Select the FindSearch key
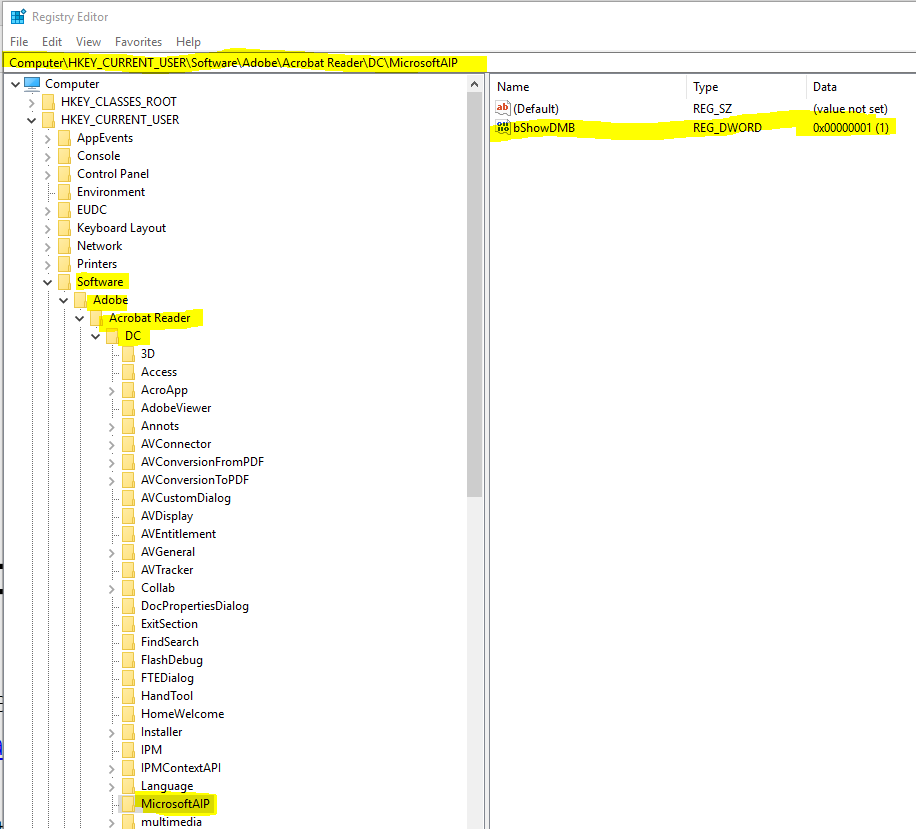Image resolution: width=916 pixels, height=829 pixels. (169, 642)
